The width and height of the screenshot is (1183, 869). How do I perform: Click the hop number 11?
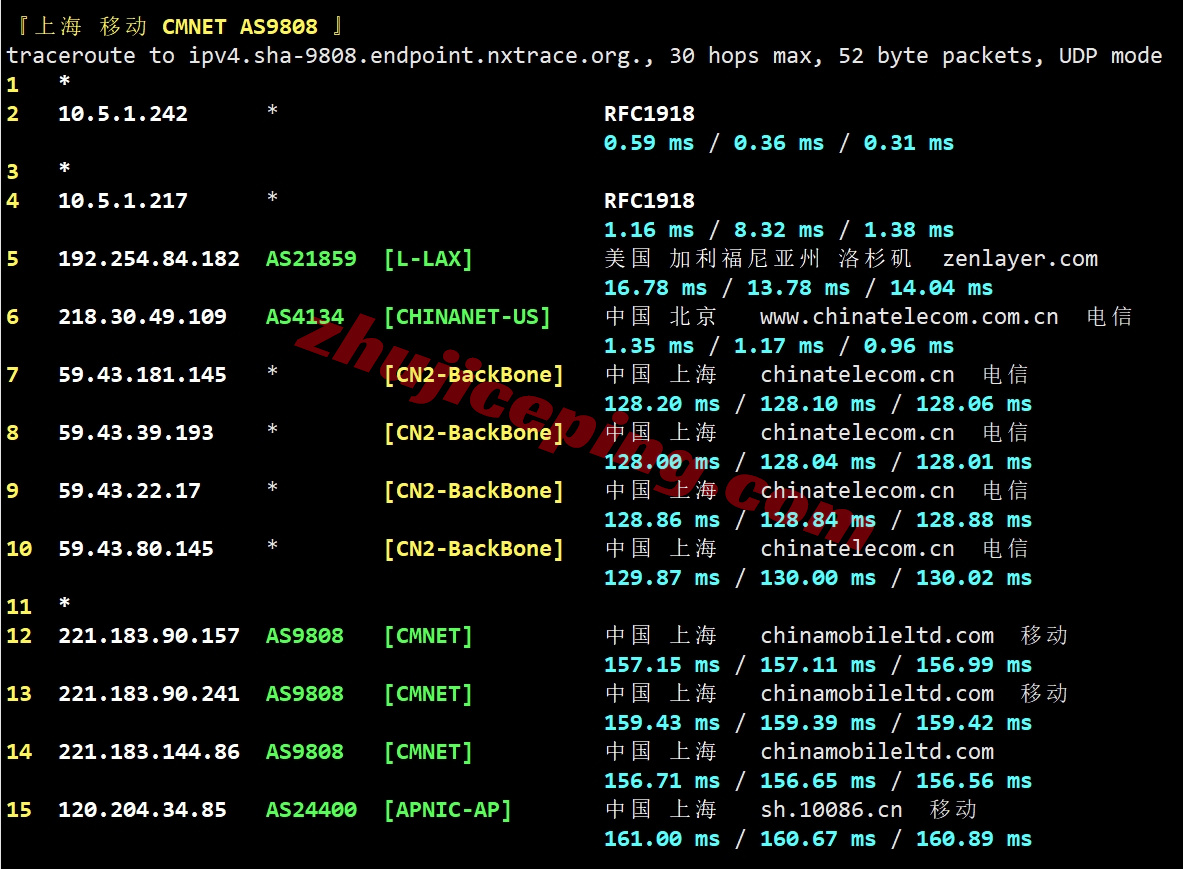19,606
